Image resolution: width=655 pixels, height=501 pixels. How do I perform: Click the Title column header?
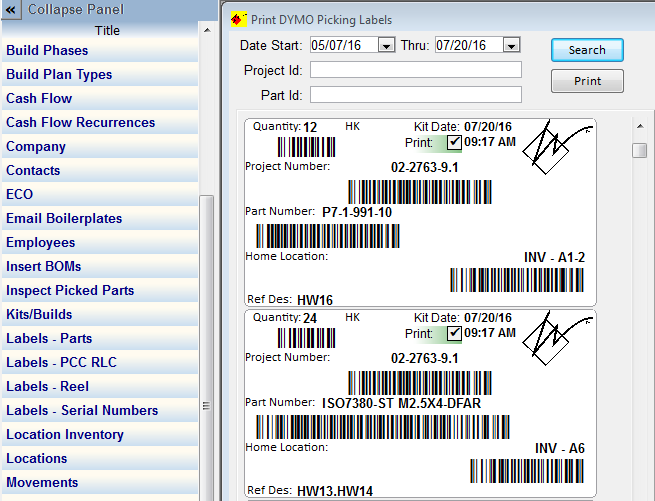pyautogui.click(x=107, y=31)
